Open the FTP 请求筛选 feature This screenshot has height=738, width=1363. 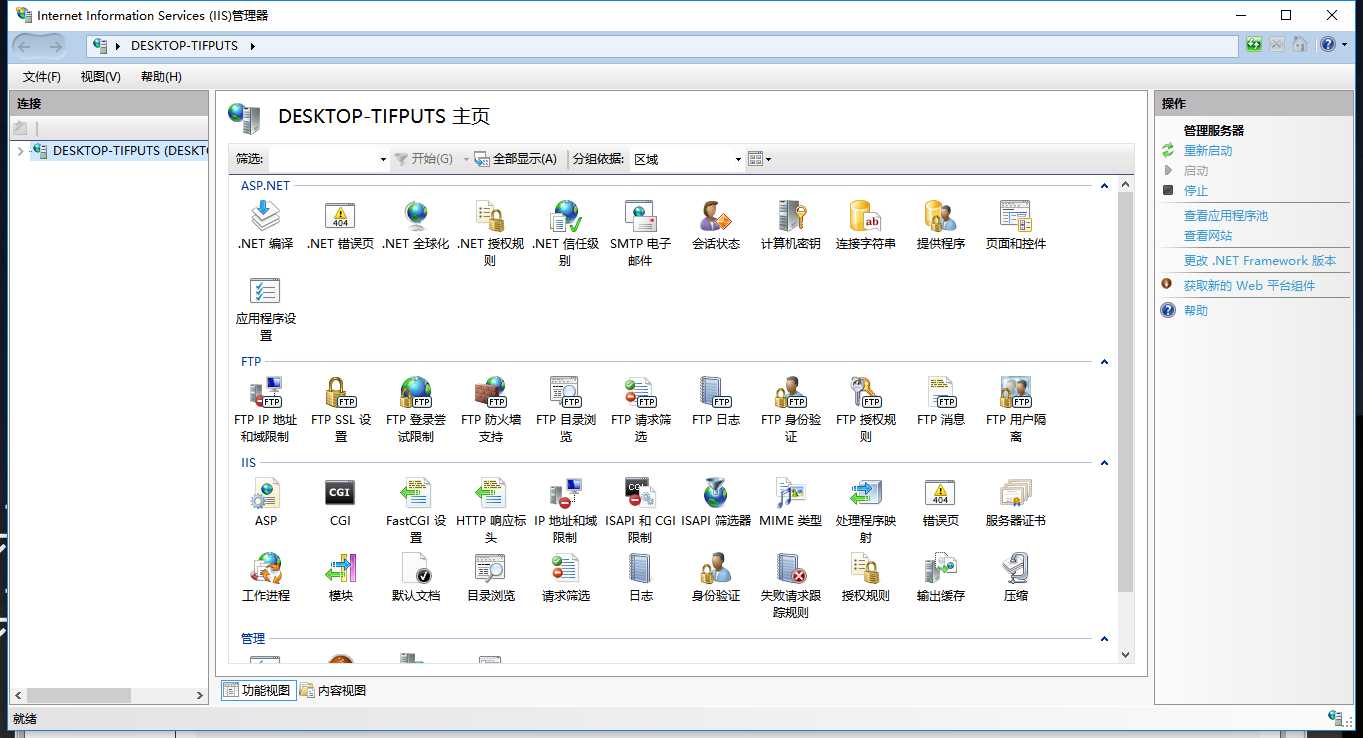click(640, 393)
